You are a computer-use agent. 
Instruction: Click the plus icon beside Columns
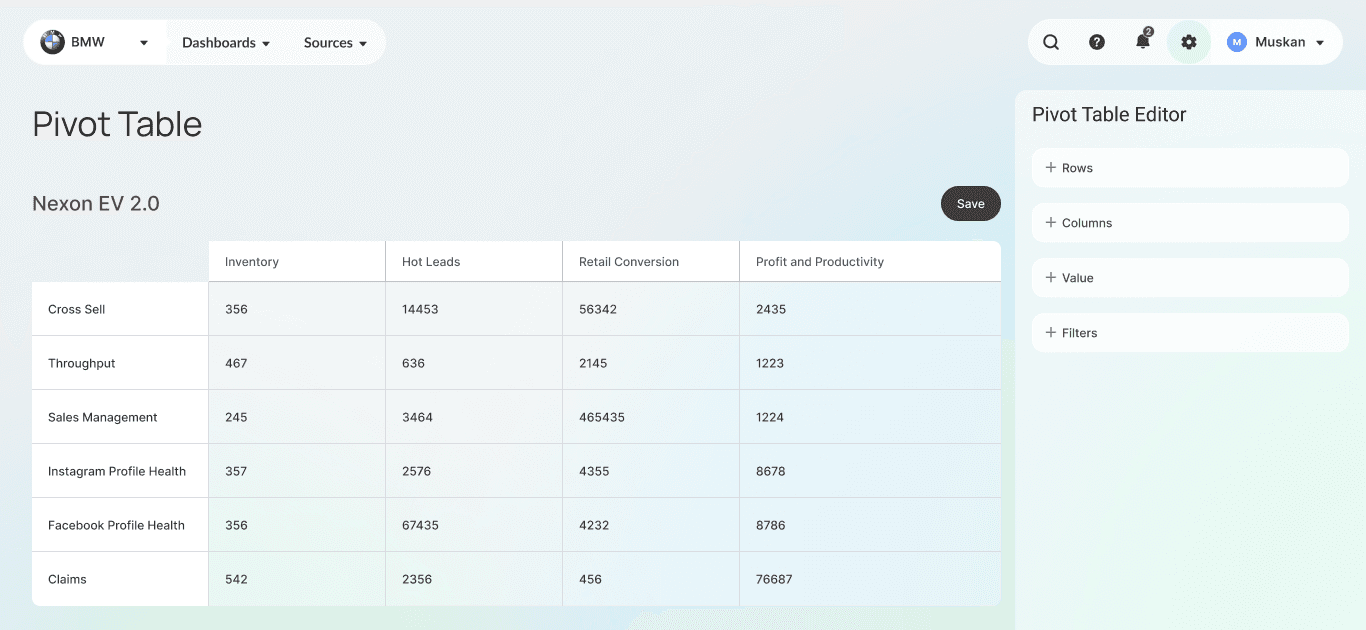pyautogui.click(x=1051, y=223)
